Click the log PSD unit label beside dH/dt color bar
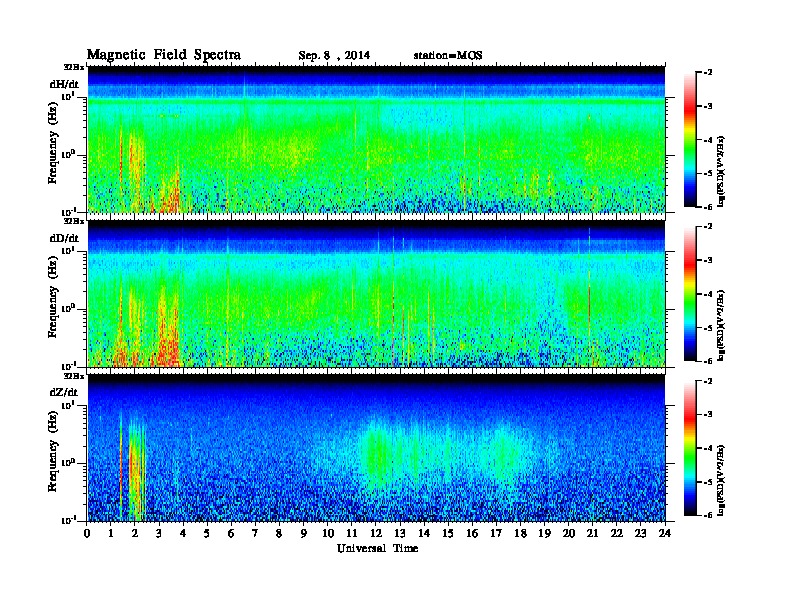Image resolution: width=792 pixels, height=612 pixels. (x=722, y=171)
